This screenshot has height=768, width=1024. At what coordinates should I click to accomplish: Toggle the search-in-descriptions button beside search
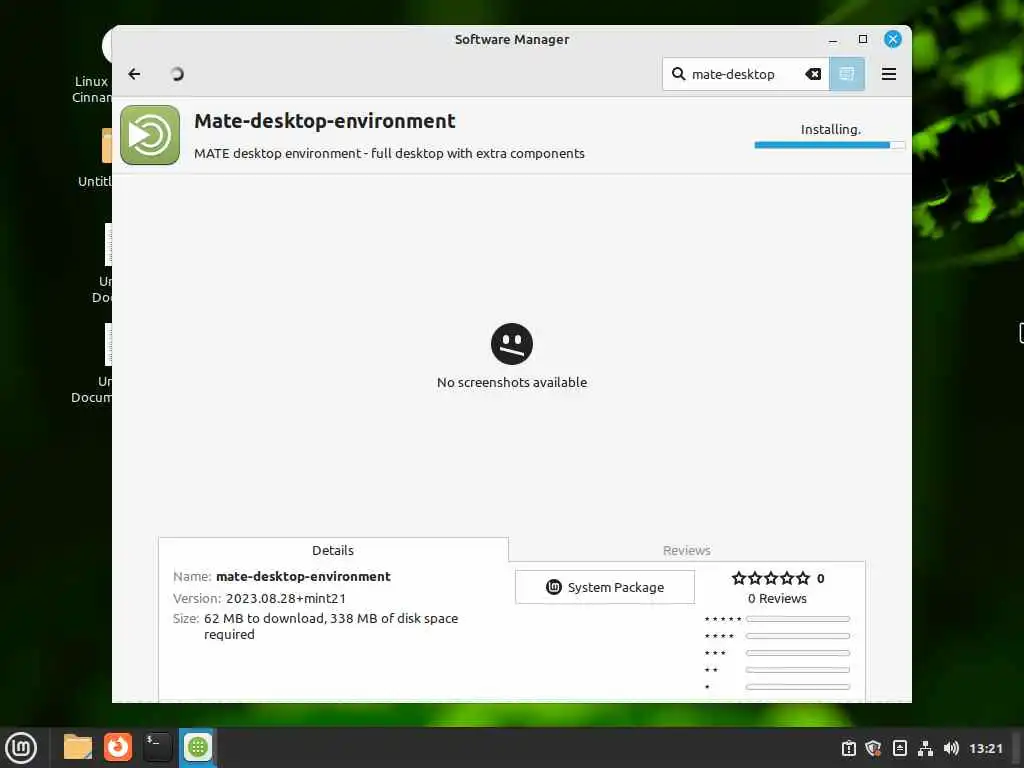click(x=847, y=74)
